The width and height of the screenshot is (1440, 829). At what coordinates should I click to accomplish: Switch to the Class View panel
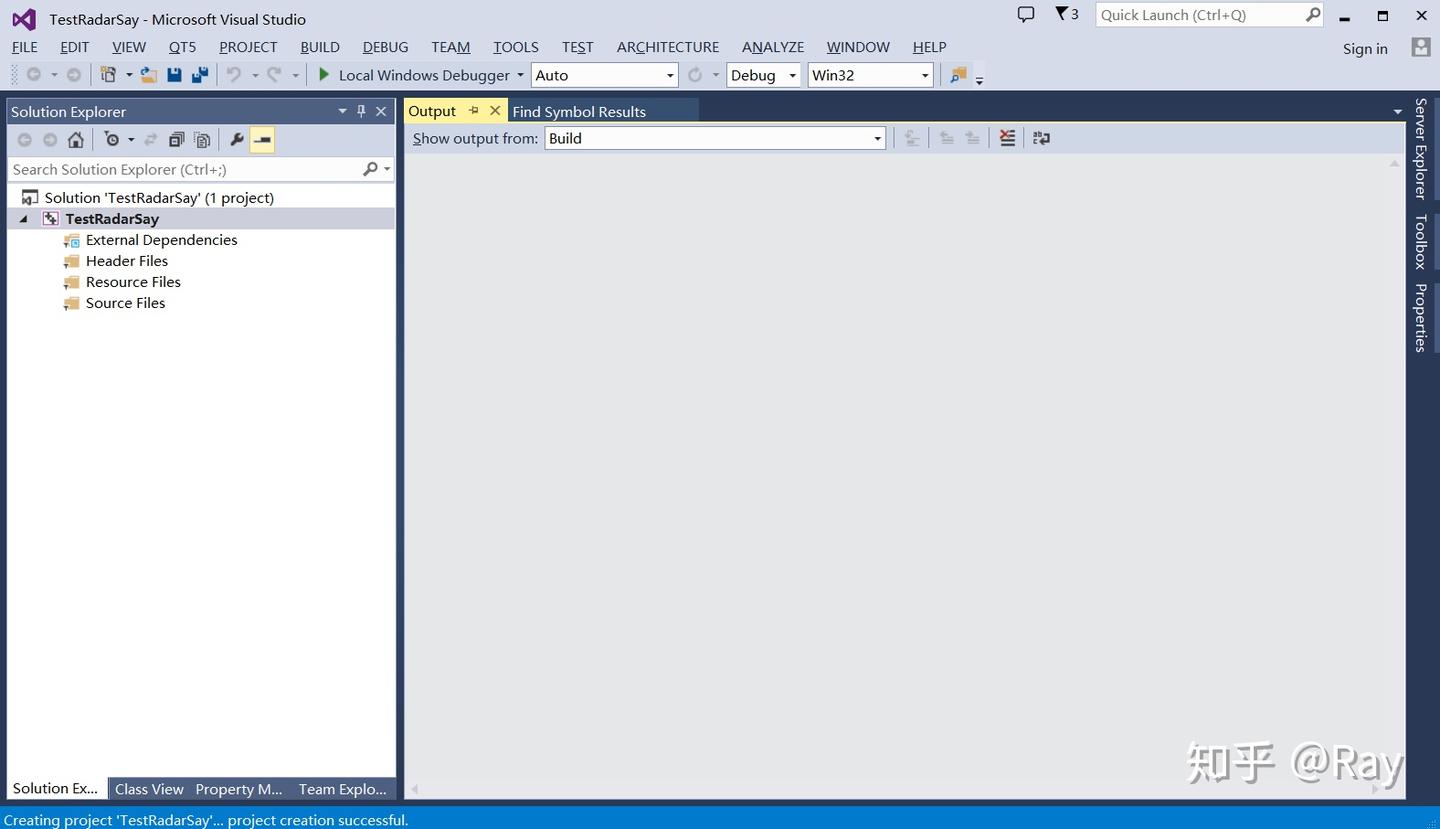148,789
